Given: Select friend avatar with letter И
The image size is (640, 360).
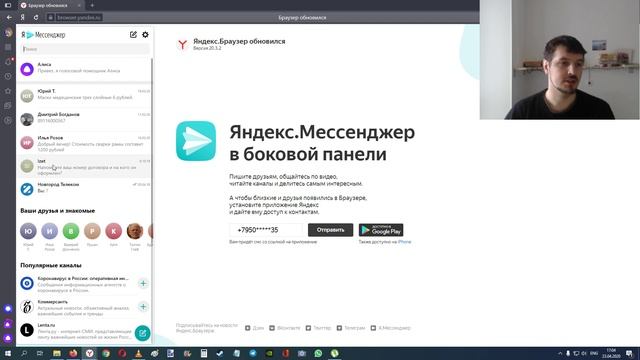Looking at the screenshot, I should click(x=49, y=231).
